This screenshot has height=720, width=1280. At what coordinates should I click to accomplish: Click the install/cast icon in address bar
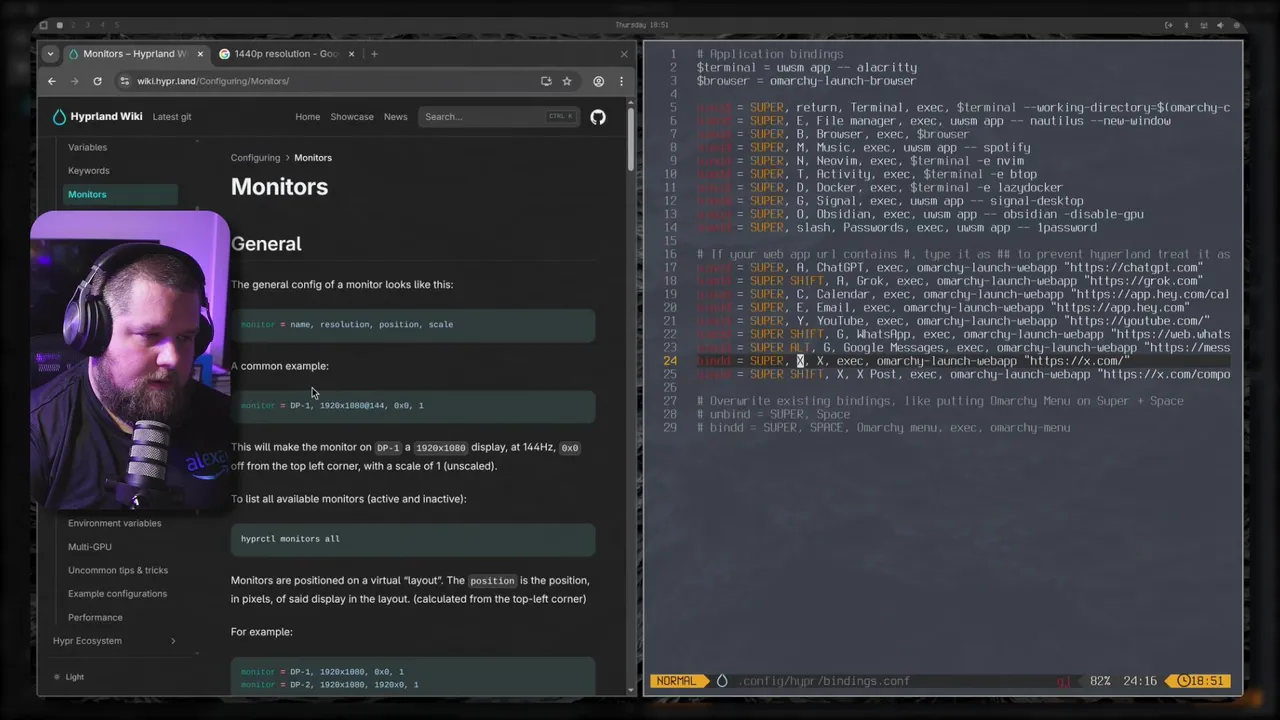point(546,81)
